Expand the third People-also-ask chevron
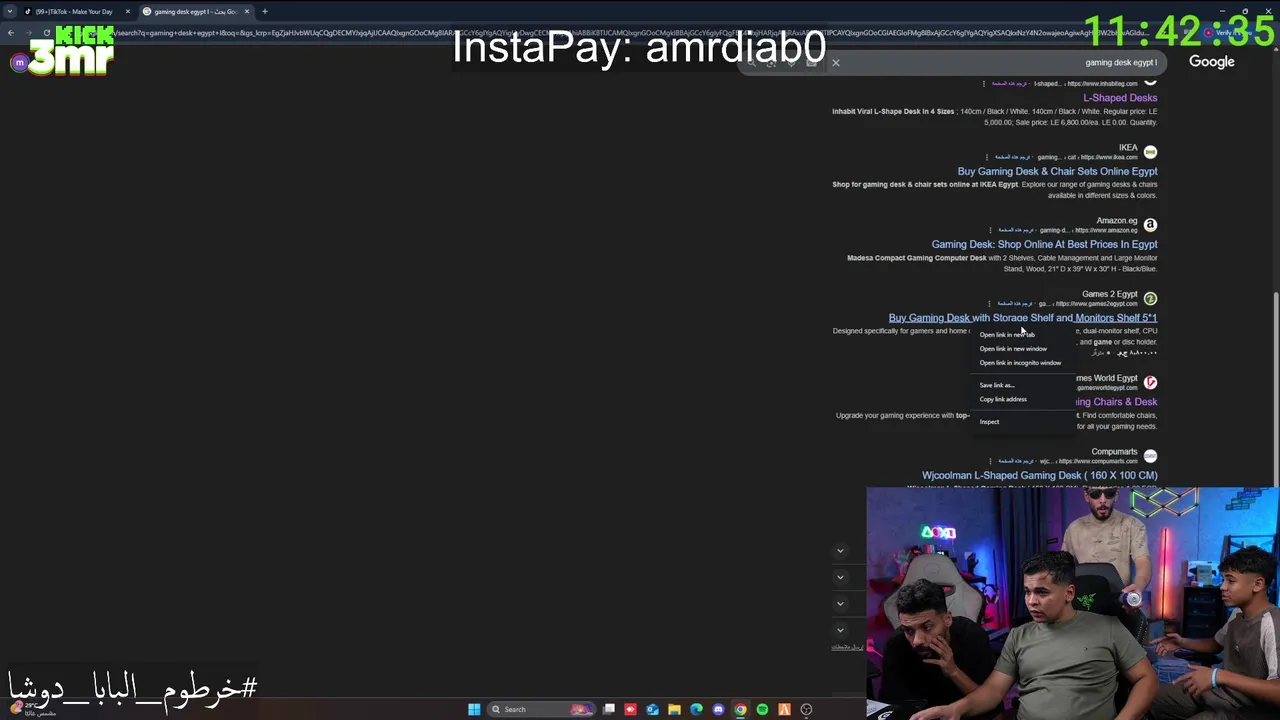Image resolution: width=1280 pixels, height=720 pixels. (840, 603)
